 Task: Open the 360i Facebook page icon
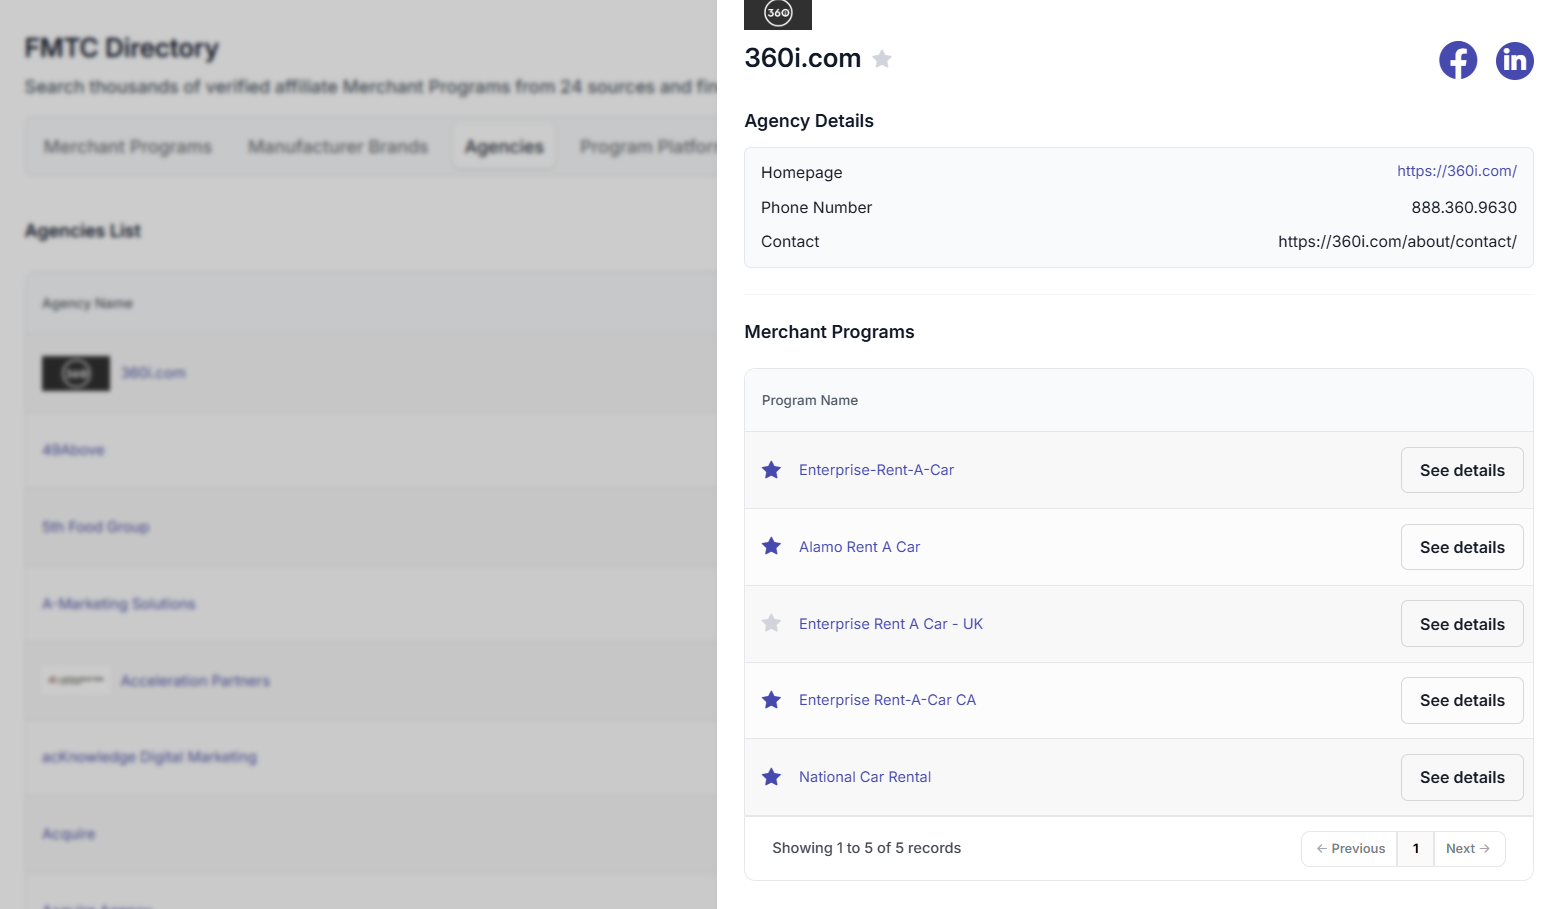coord(1457,61)
